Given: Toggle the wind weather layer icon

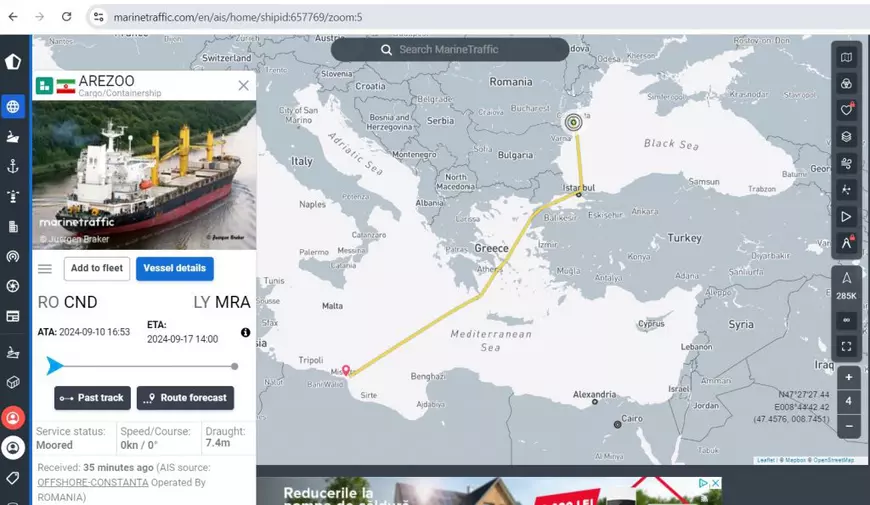Looking at the screenshot, I should 846,163.
